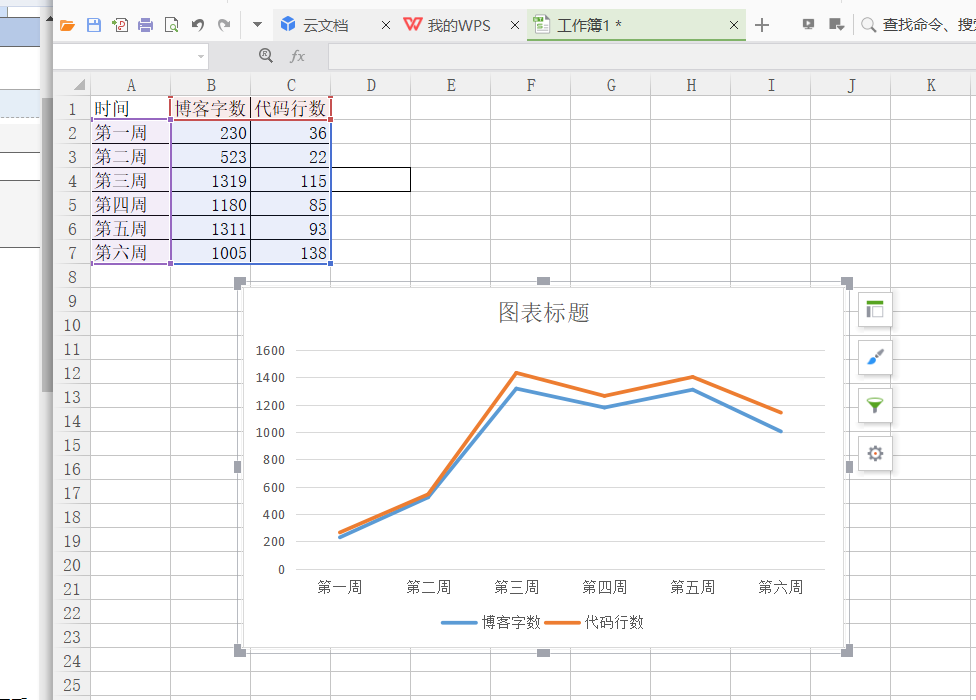Click the zoom magnifier next to fx
The width and height of the screenshot is (976, 700).
point(266,56)
